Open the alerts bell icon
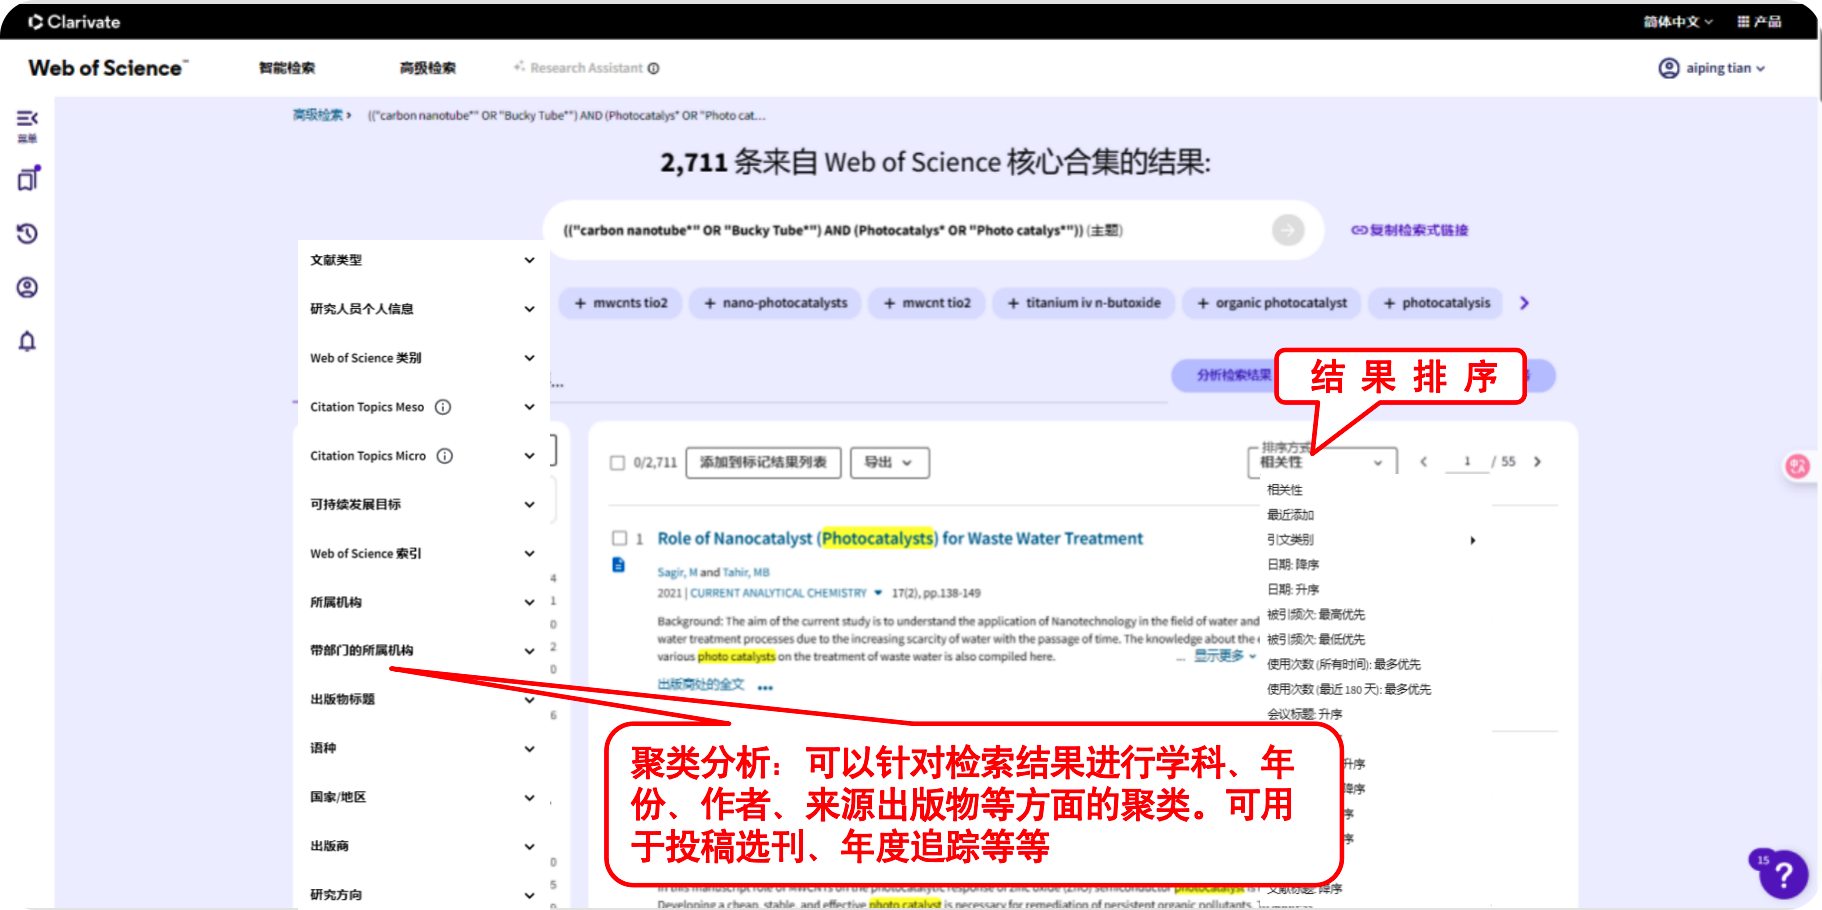 (x=27, y=341)
